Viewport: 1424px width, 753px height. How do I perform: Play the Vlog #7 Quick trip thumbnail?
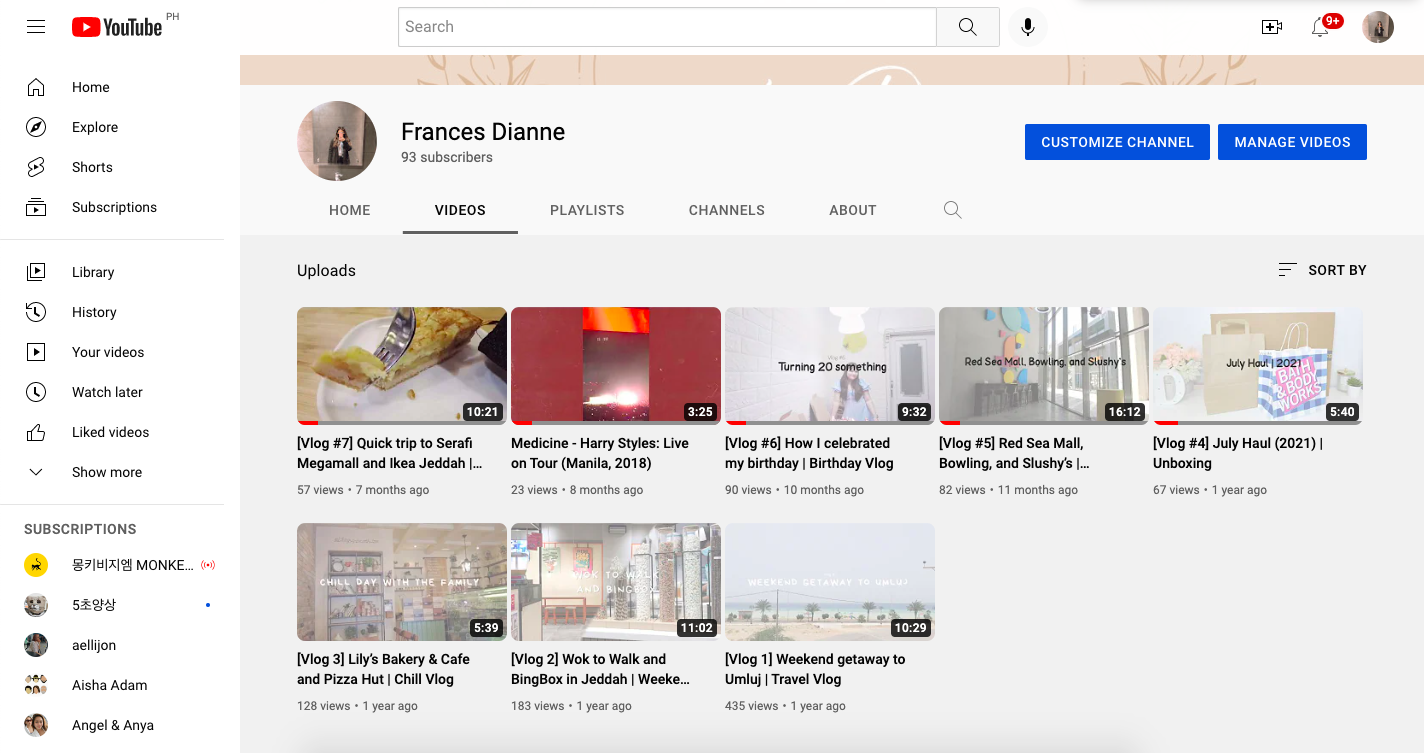[x=402, y=366]
